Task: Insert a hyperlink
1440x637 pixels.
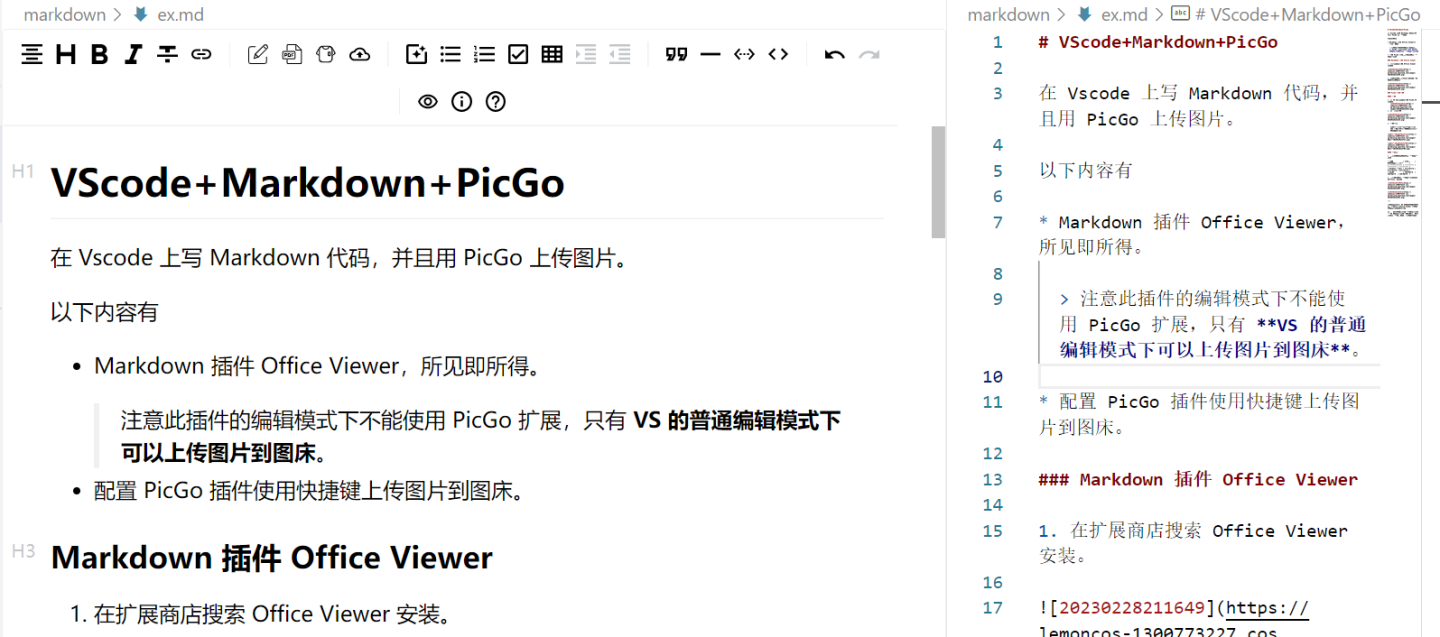Action: 200,54
